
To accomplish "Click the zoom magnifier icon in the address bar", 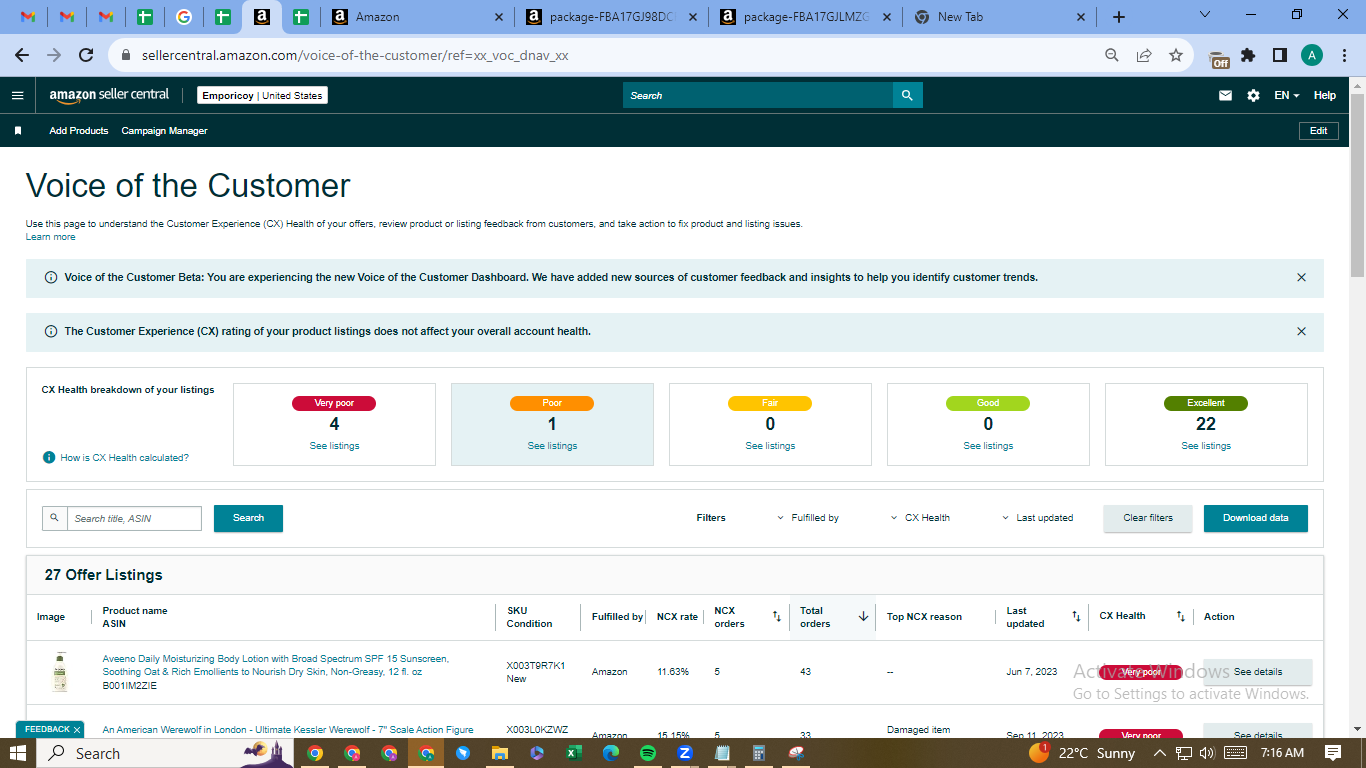I will 1111,55.
